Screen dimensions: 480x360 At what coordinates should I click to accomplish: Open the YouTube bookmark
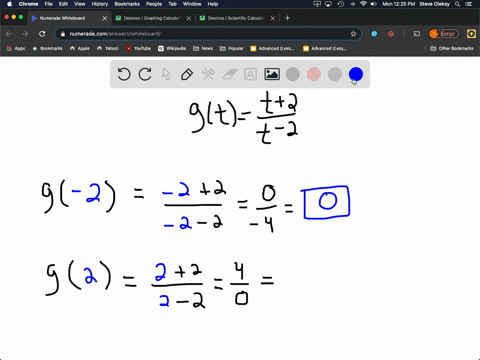[138, 48]
